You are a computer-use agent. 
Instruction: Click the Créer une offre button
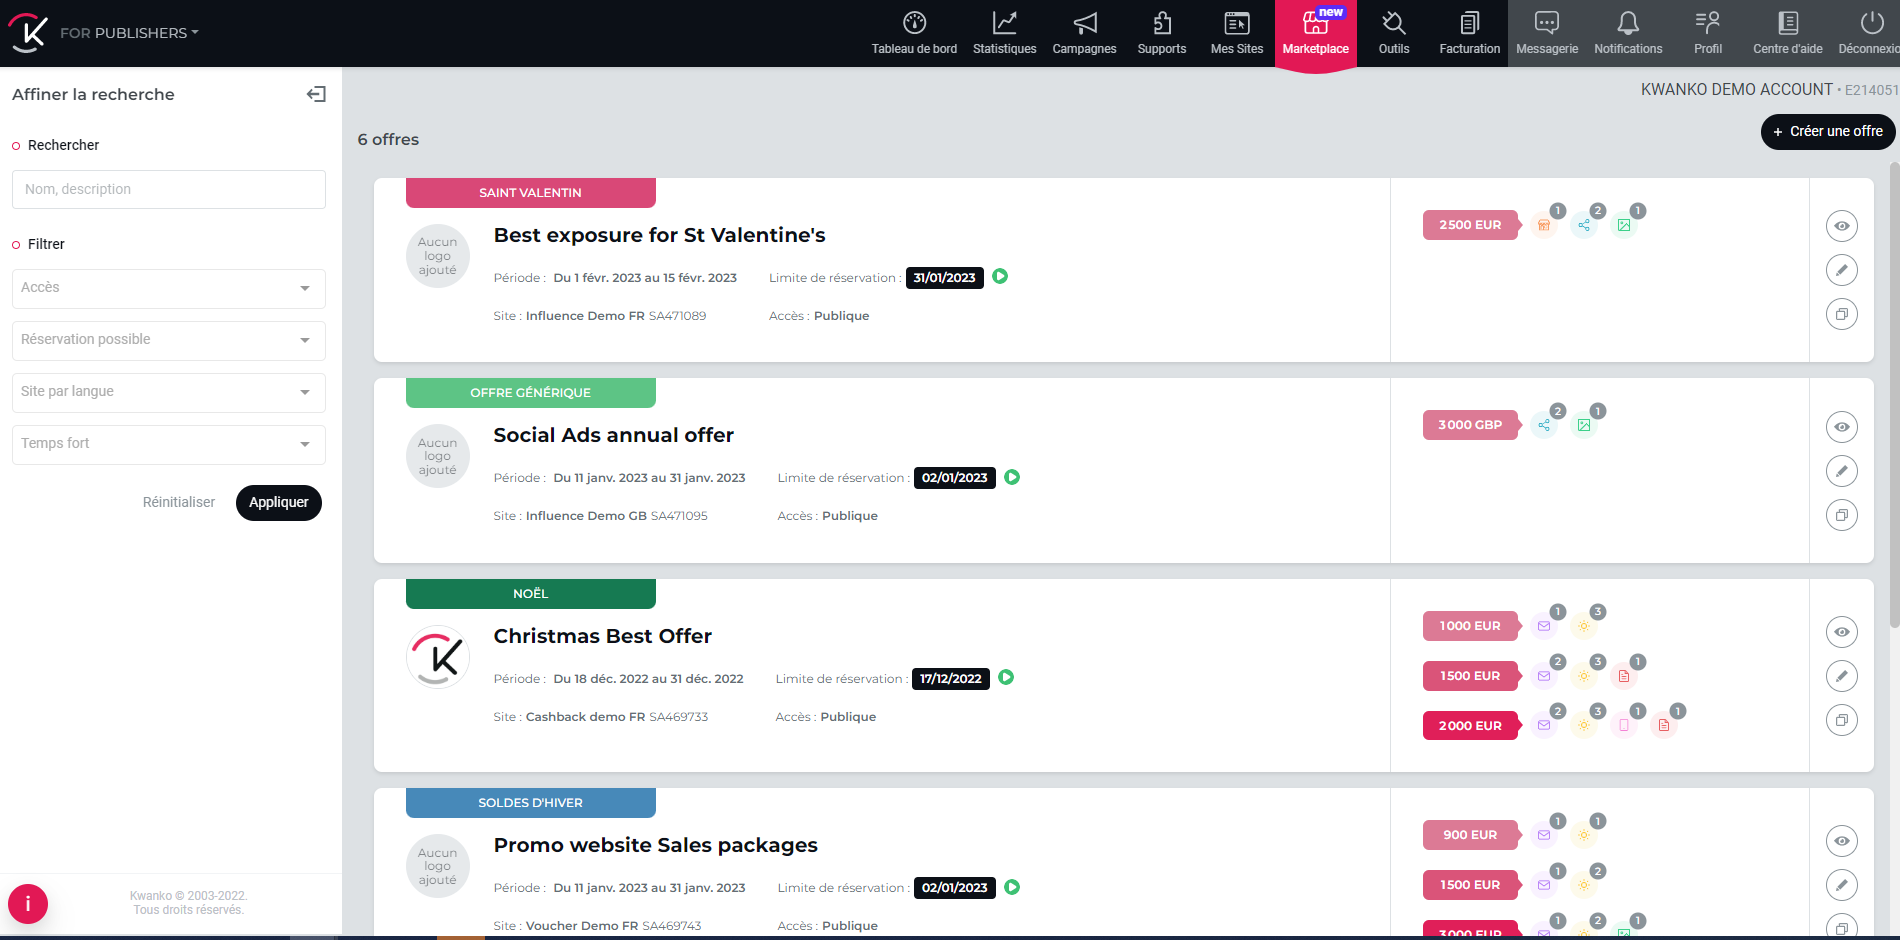tap(1827, 131)
